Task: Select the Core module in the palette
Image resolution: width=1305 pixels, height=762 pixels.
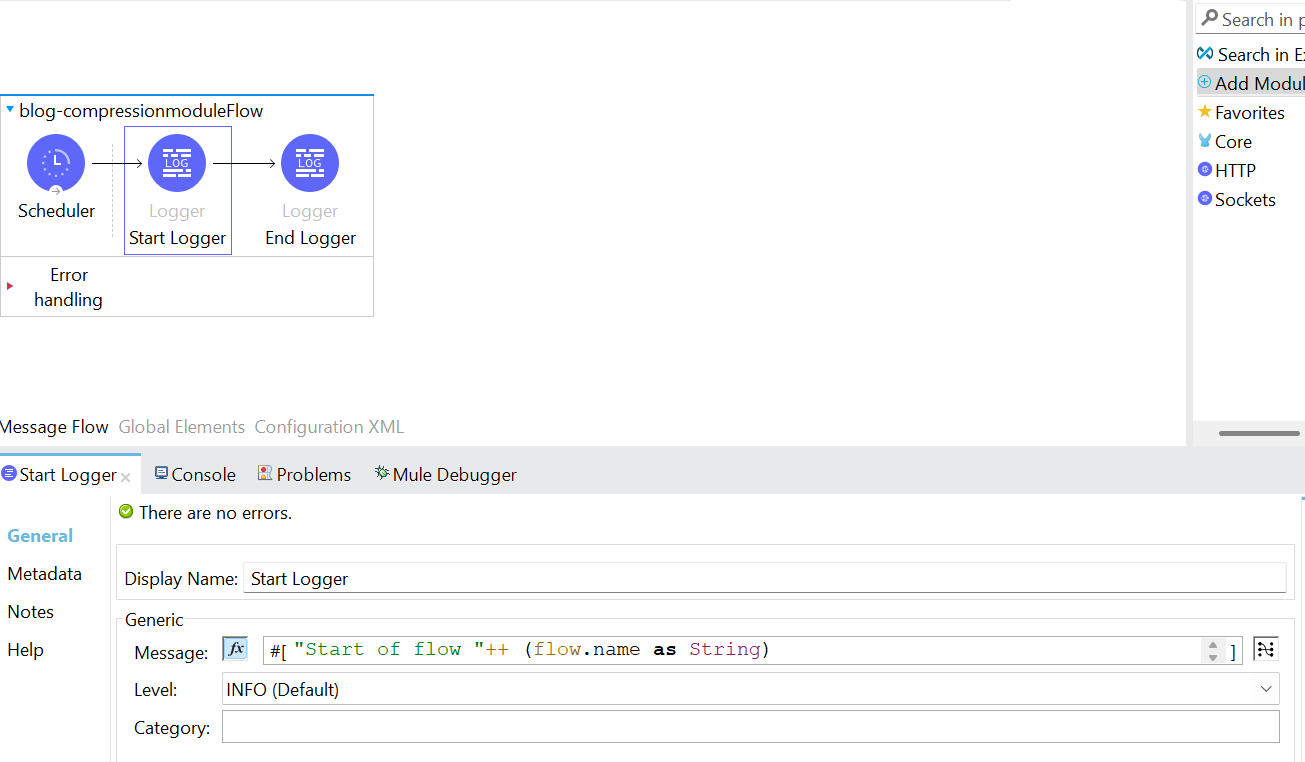Action: pyautogui.click(x=1232, y=141)
